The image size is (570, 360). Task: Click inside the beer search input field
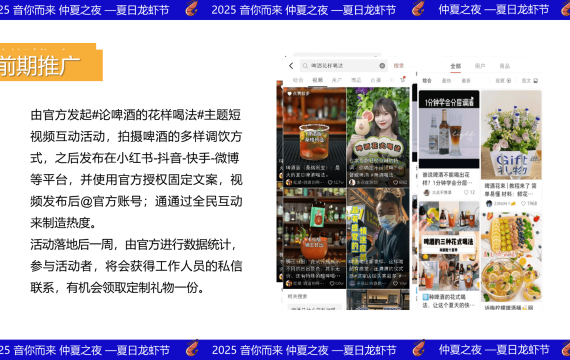[343, 66]
